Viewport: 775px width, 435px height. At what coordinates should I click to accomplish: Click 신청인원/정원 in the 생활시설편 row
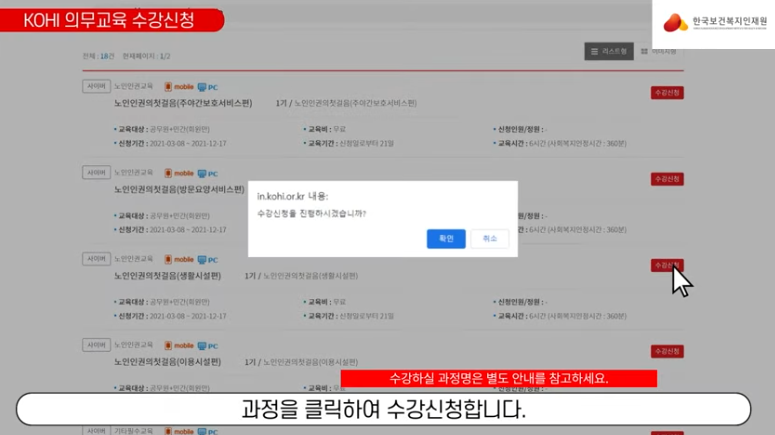coord(520,302)
